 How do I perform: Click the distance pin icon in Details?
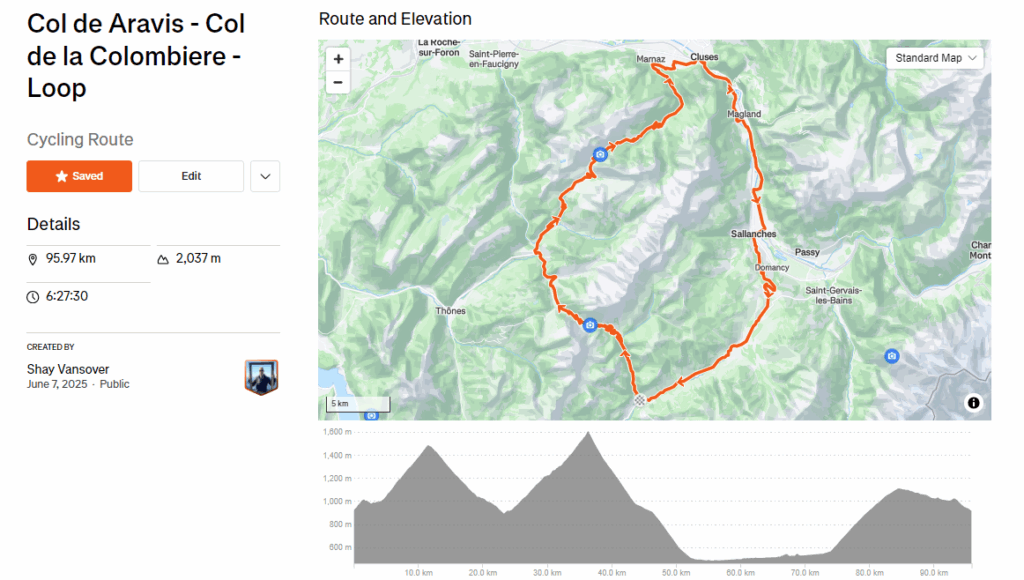[33, 259]
